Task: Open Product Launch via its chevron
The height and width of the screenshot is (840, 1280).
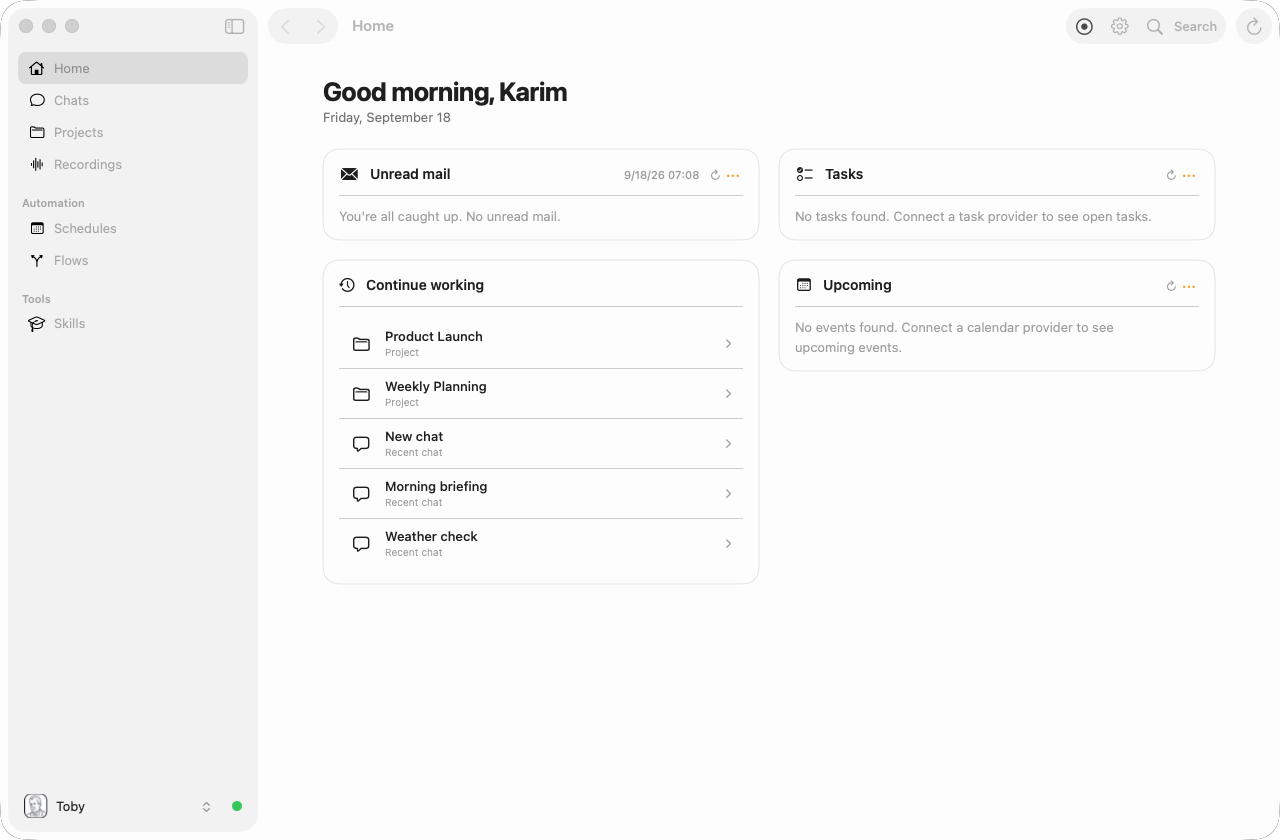Action: pos(728,344)
